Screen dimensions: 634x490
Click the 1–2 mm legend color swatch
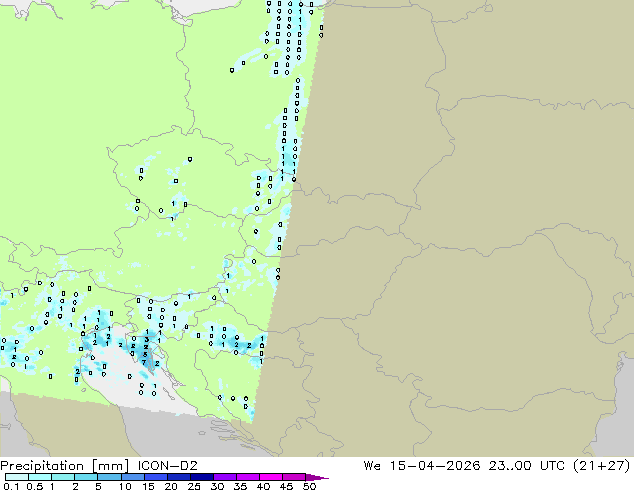(x=63, y=477)
